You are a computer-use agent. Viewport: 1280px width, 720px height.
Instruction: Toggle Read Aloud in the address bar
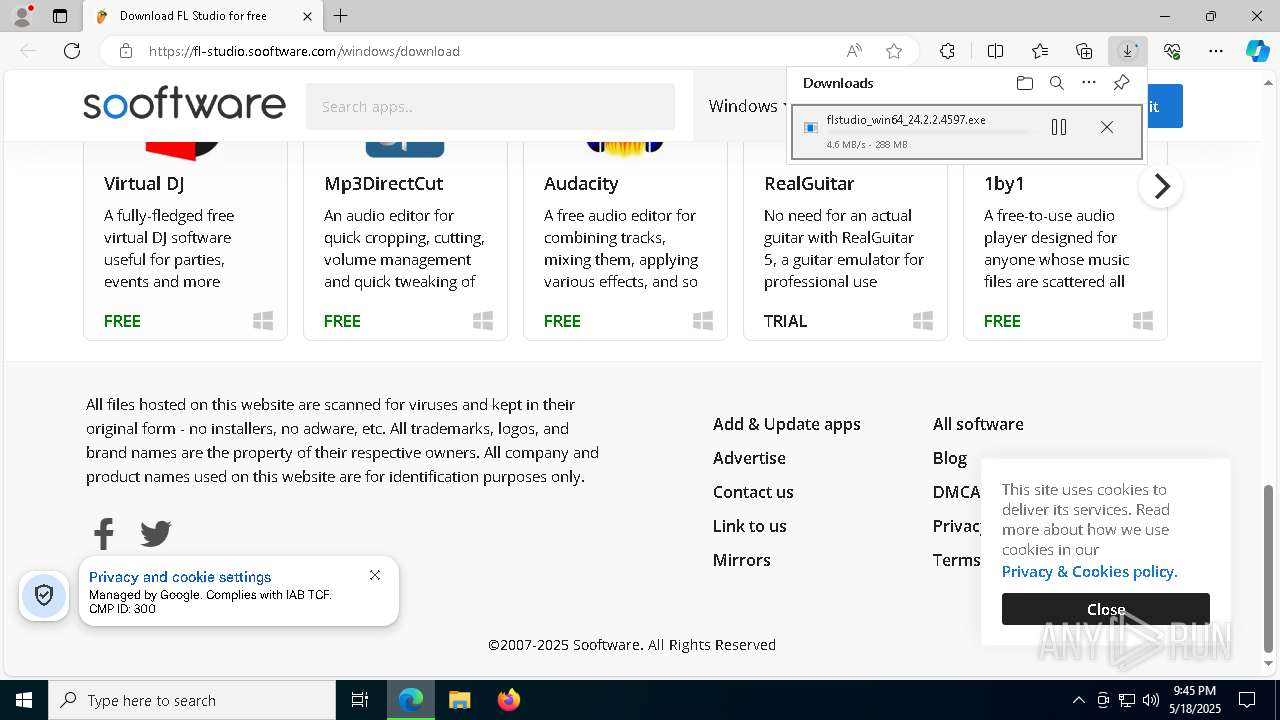point(854,51)
